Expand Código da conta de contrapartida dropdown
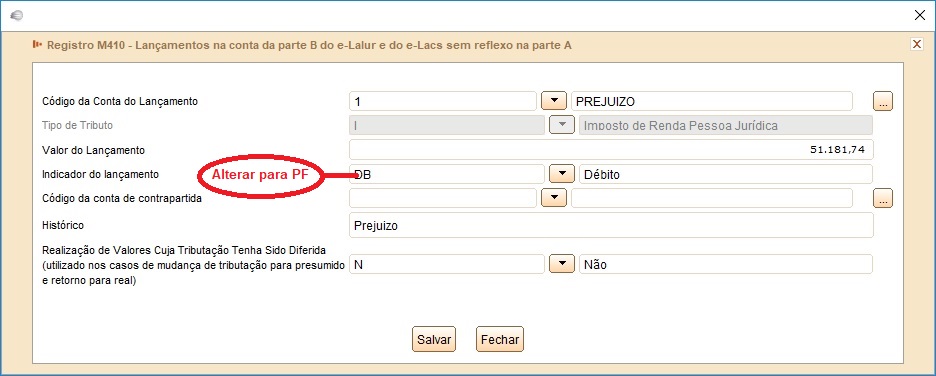 tap(553, 198)
